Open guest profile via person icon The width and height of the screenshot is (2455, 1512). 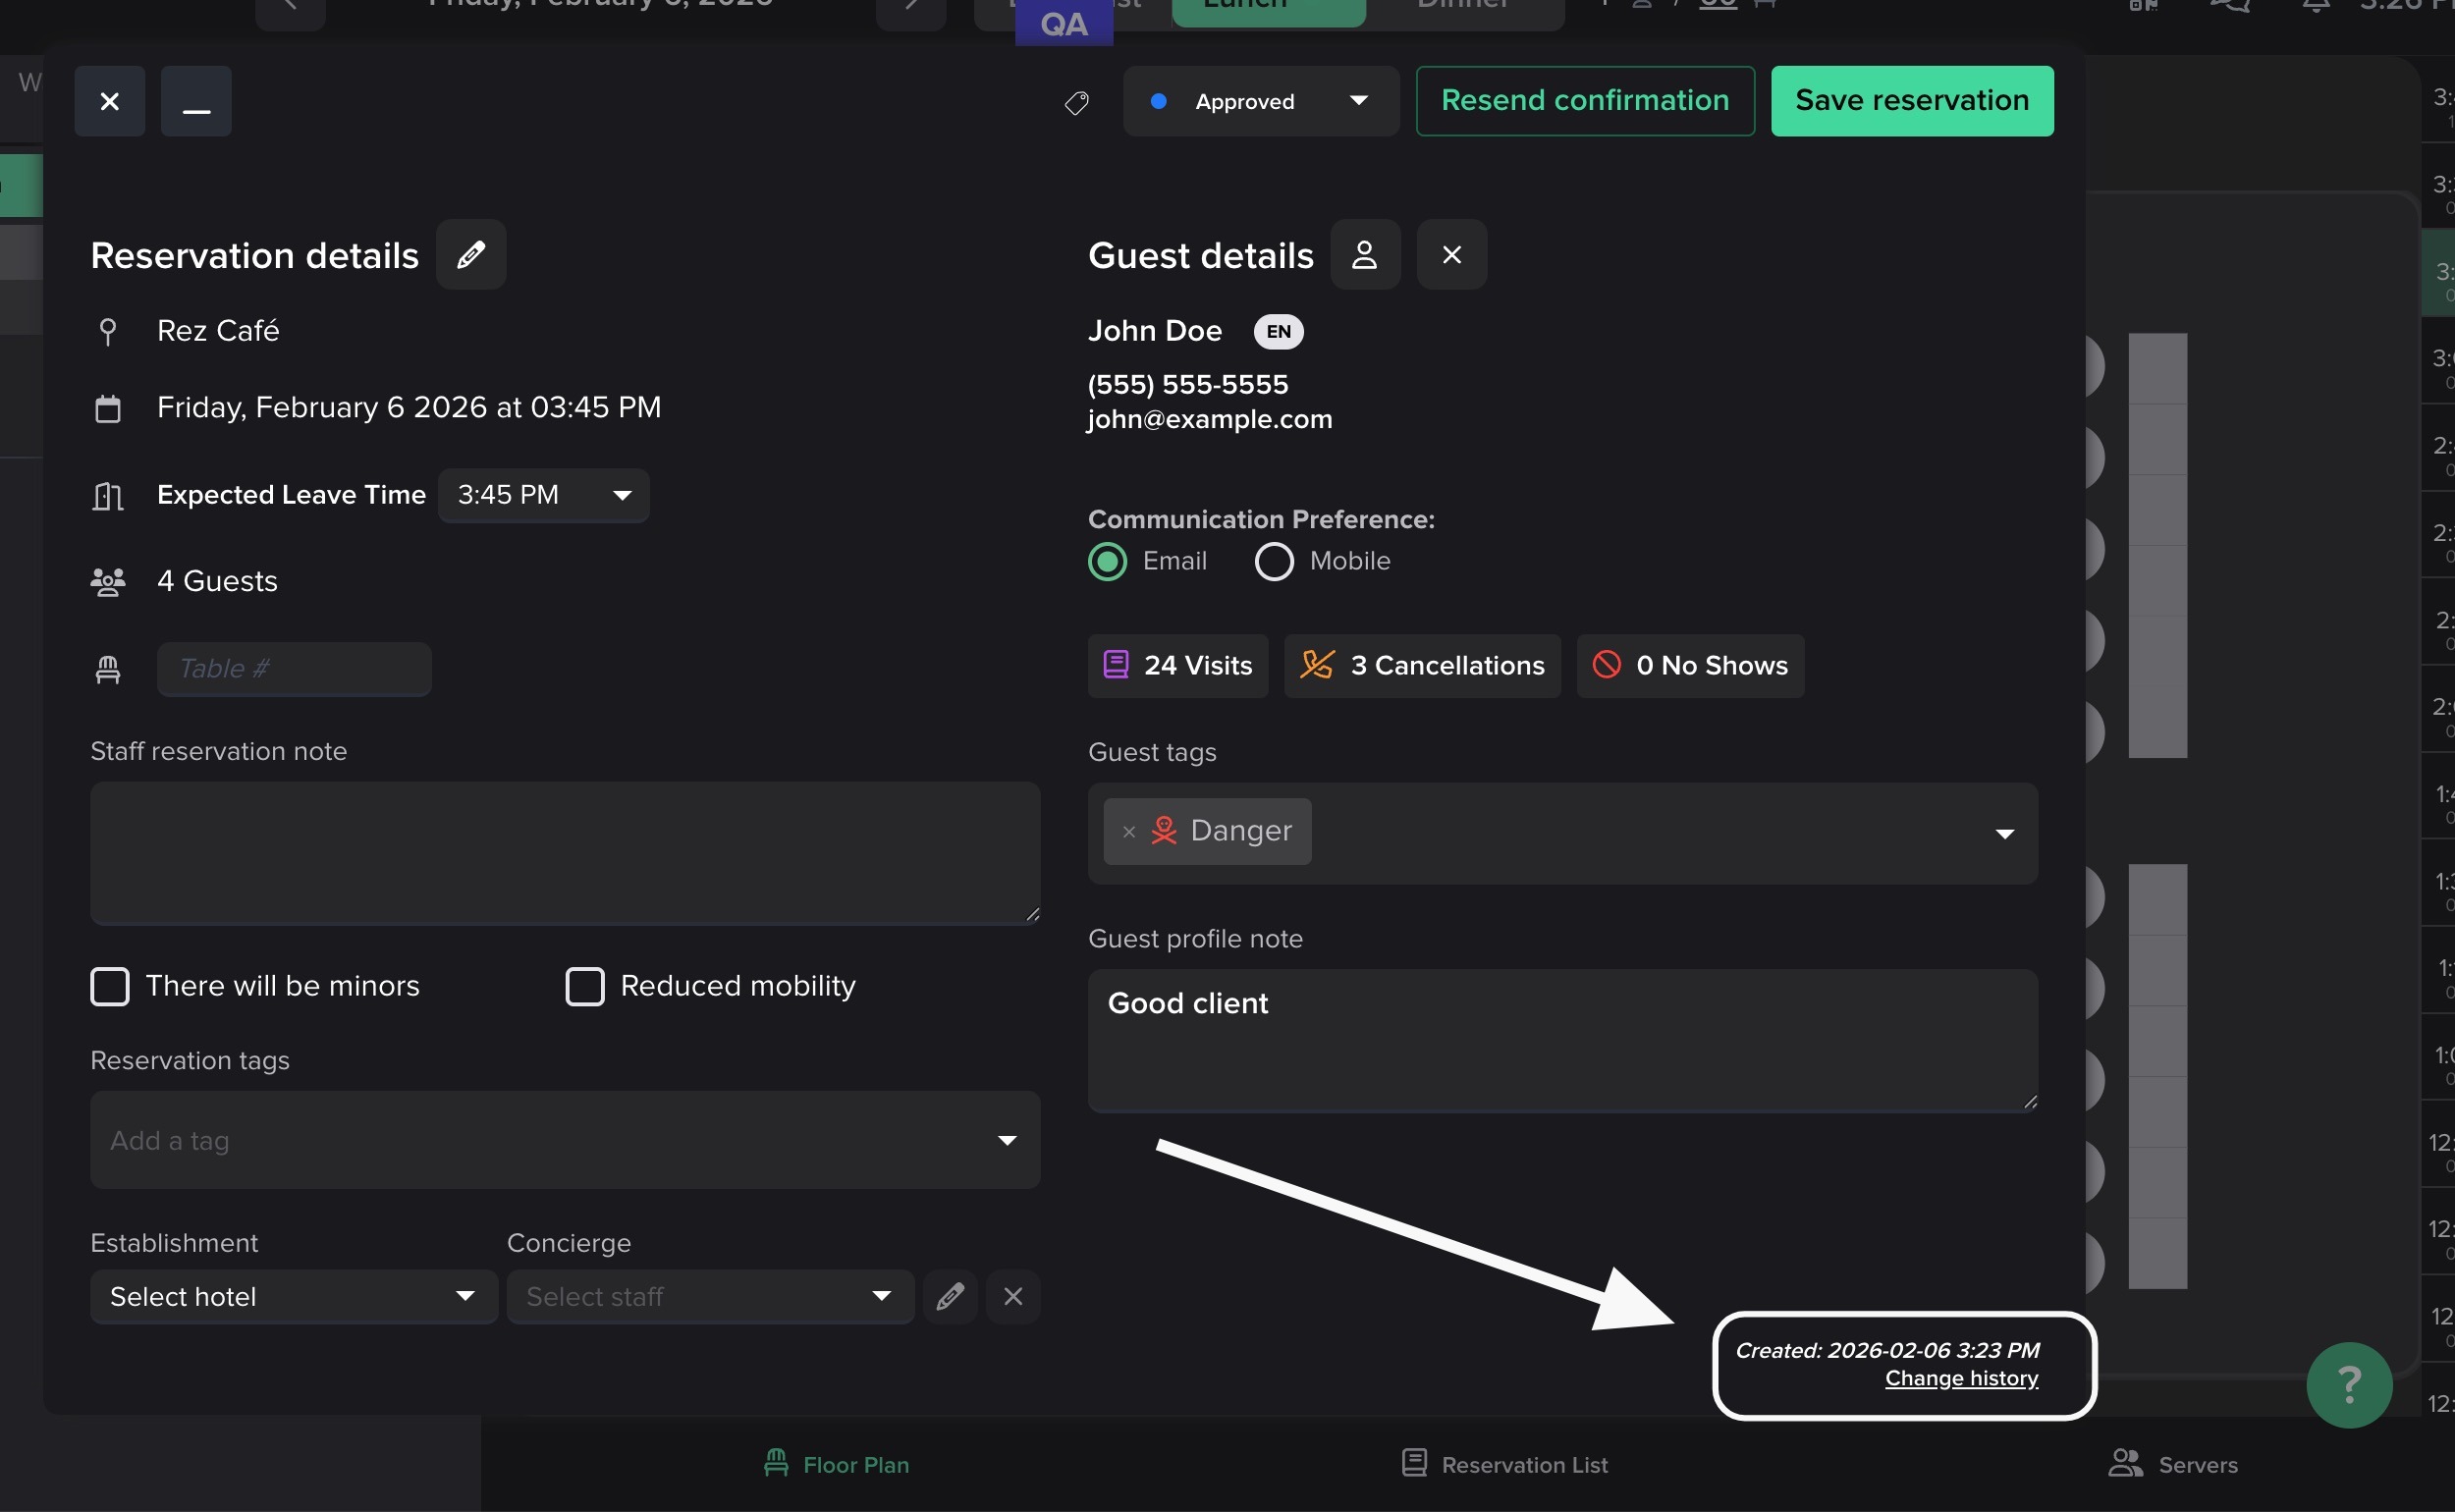coord(1365,255)
